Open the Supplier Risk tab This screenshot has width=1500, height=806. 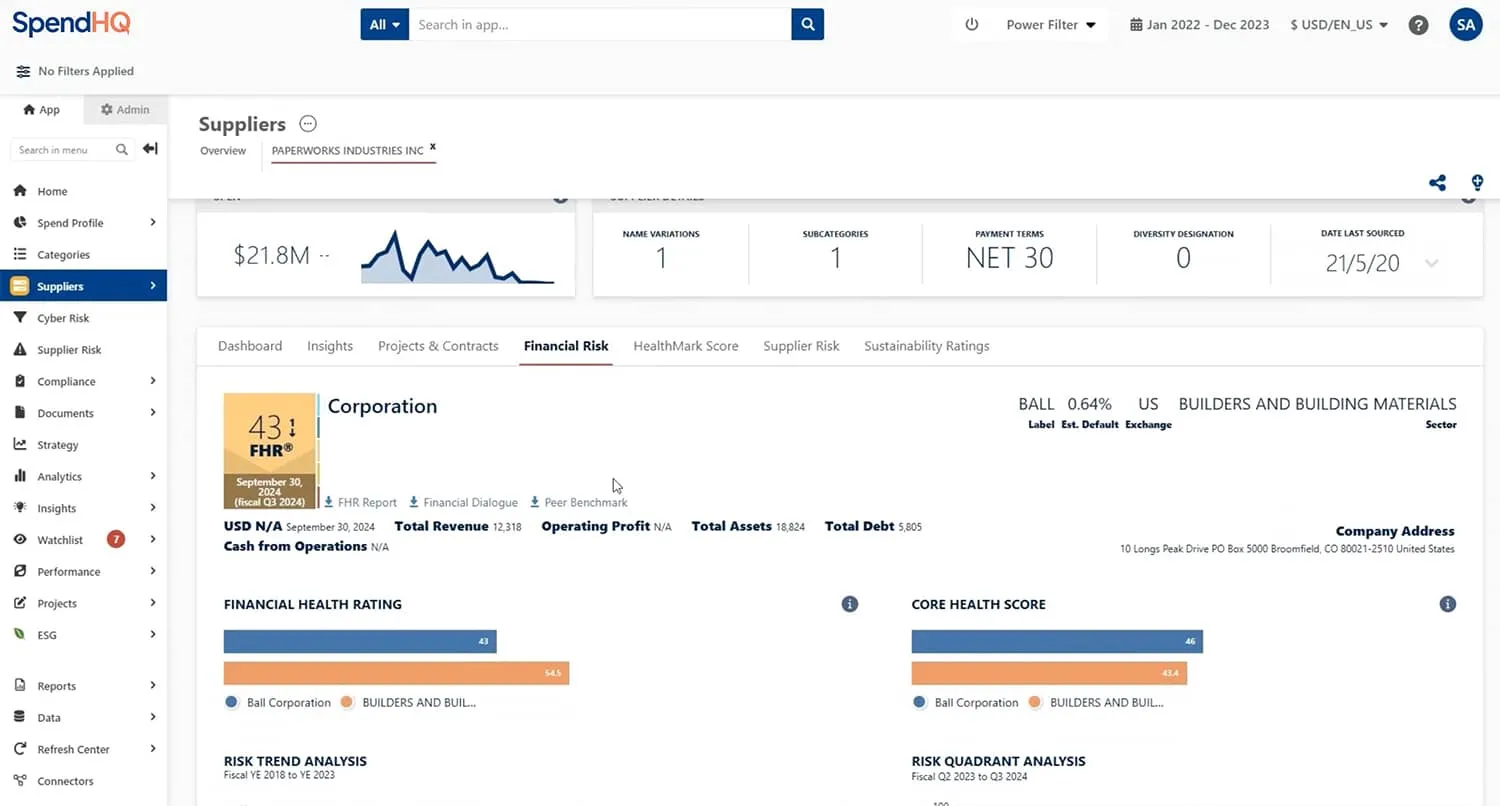coord(801,346)
